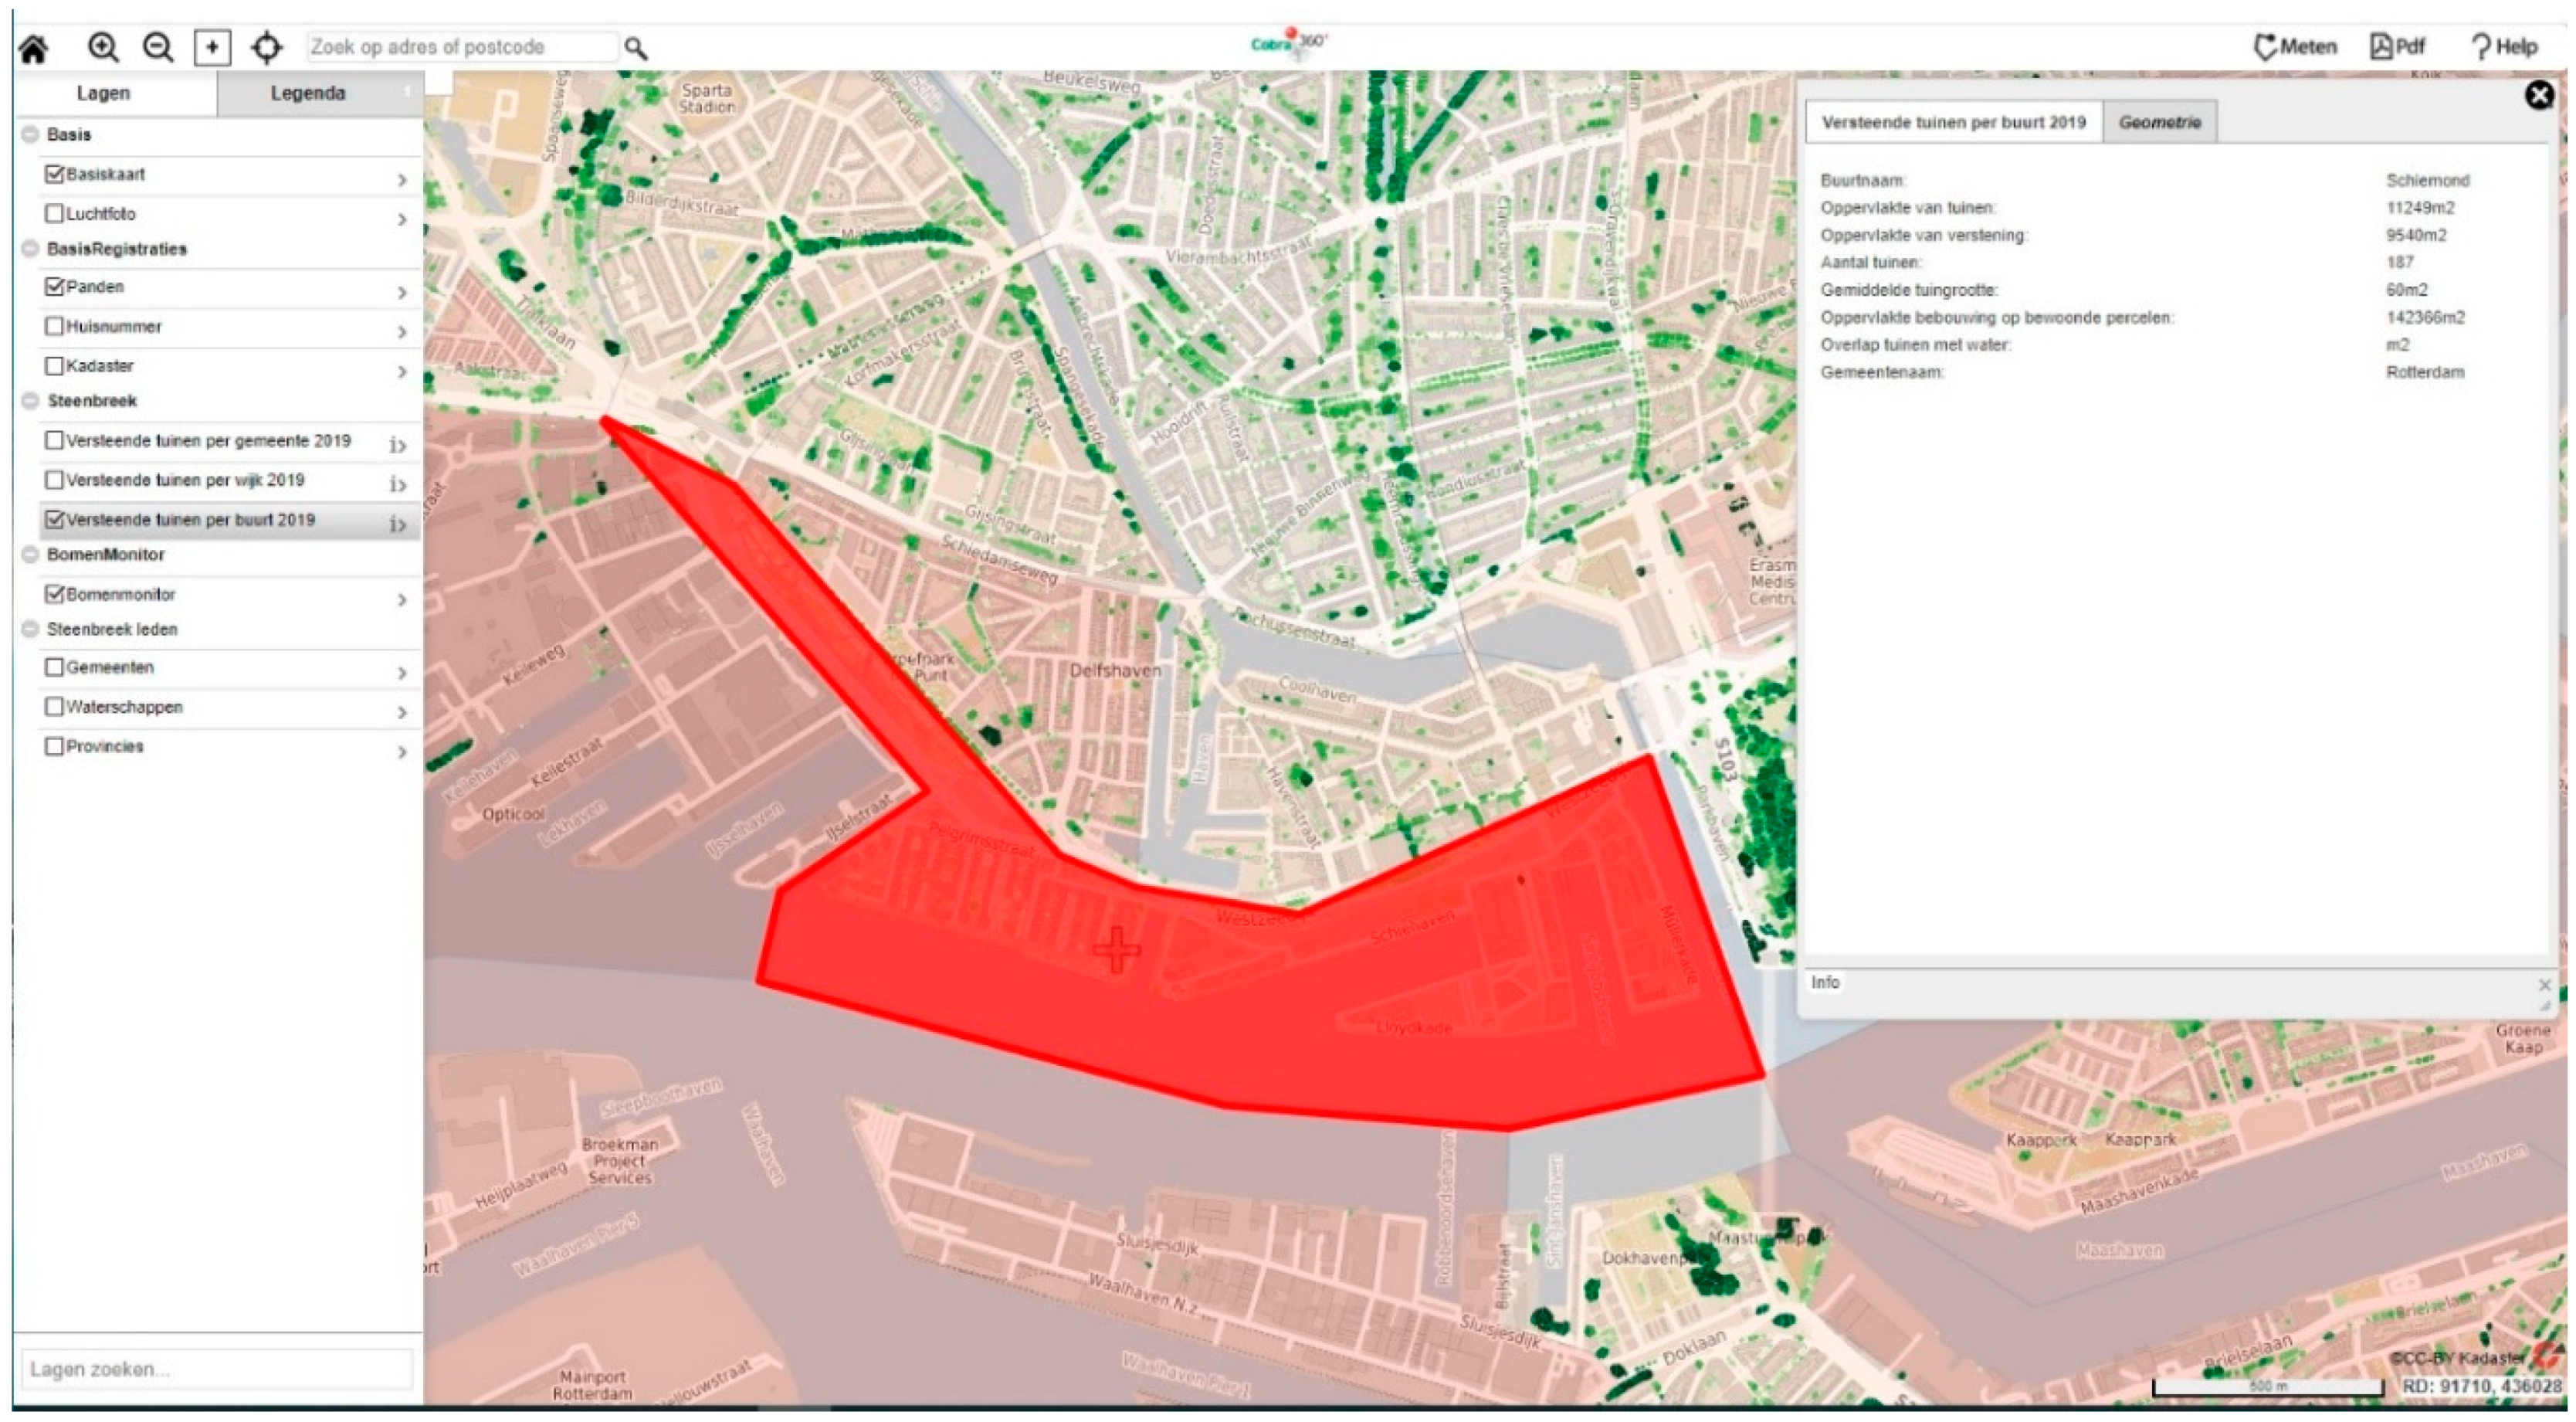Enable the Luchtfoto layer checkbox
Viewport: 2576px width, 1422px height.
pyautogui.click(x=55, y=213)
